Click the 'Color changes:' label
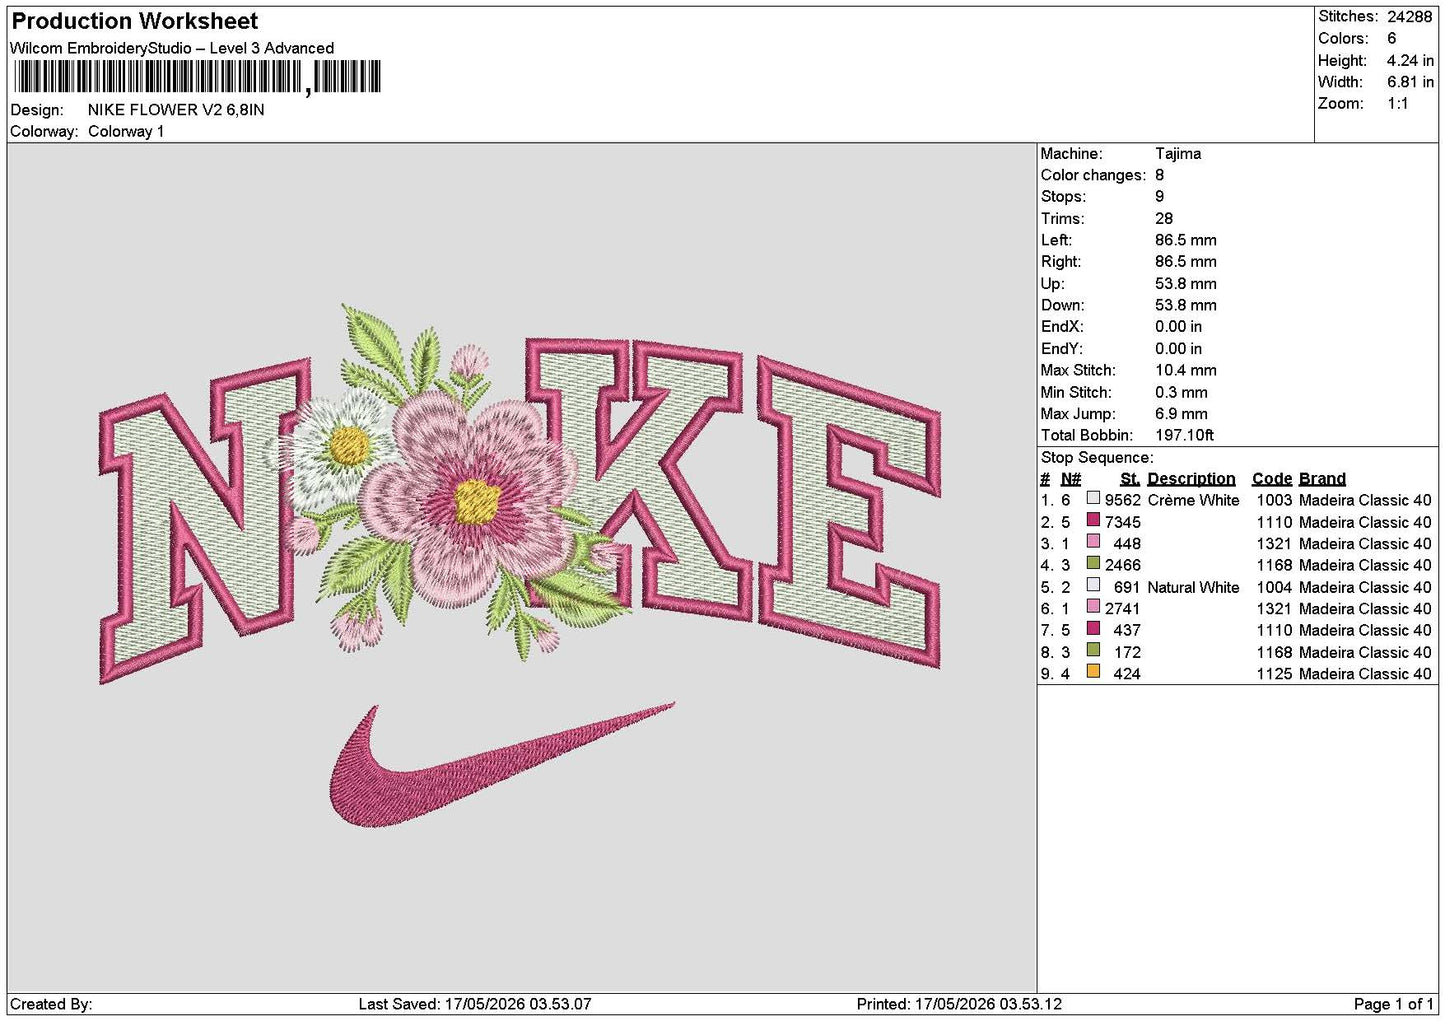The height and width of the screenshot is (1021, 1445). [x=1093, y=175]
